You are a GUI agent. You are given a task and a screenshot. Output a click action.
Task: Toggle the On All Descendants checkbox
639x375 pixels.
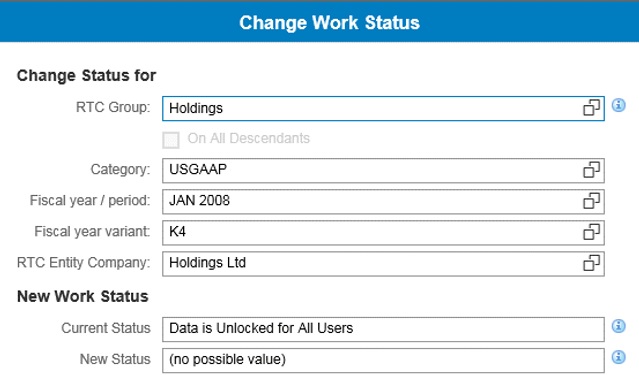click(x=171, y=140)
